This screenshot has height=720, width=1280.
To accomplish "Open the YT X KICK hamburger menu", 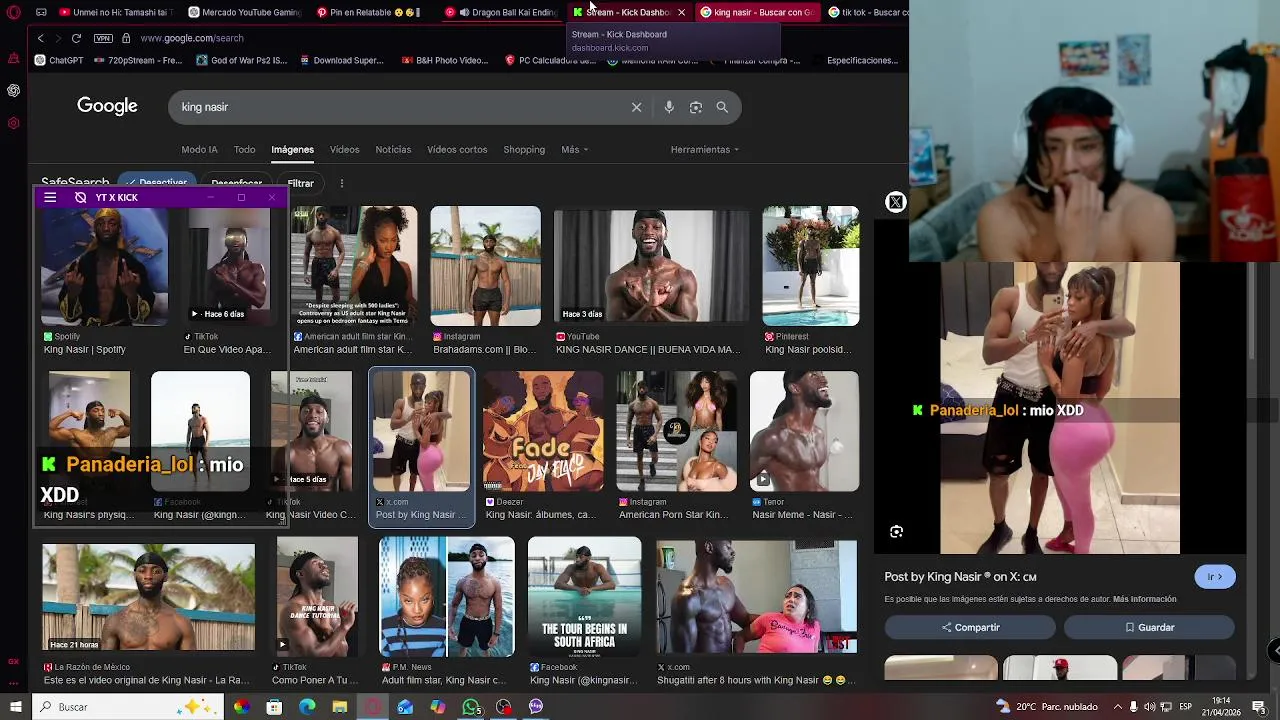I will (x=50, y=197).
